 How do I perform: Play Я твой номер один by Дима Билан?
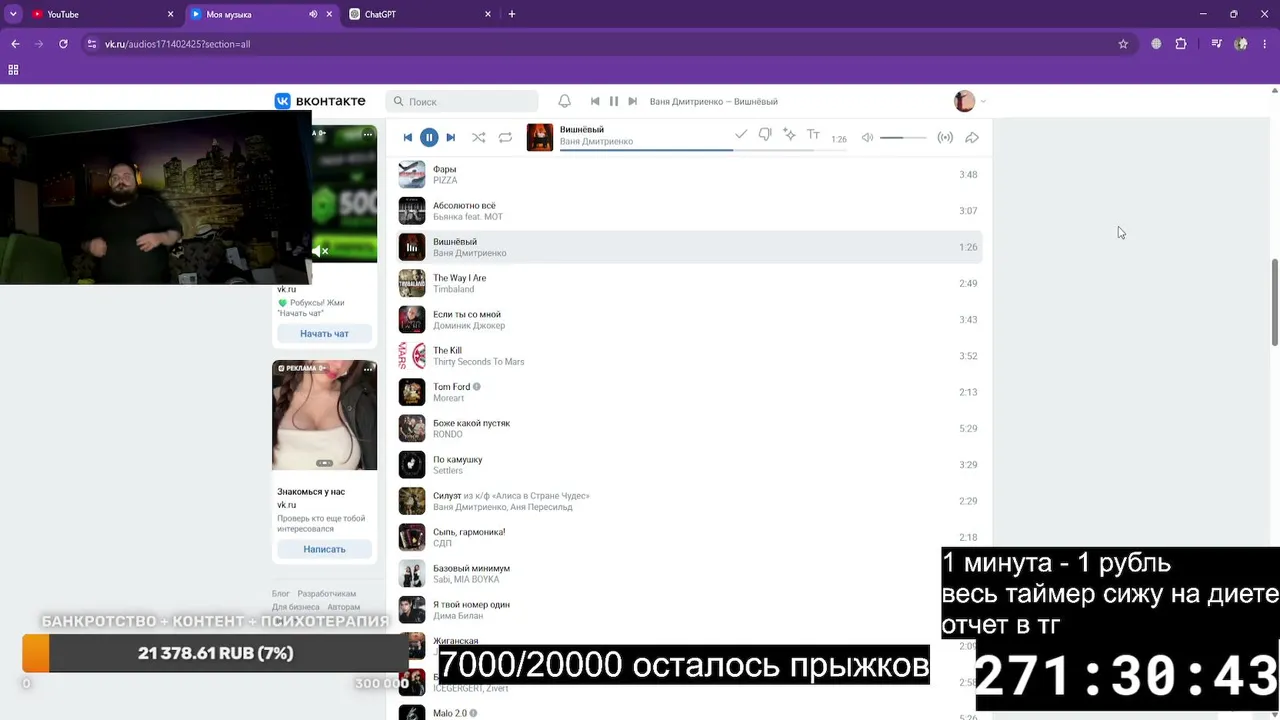coord(688,610)
